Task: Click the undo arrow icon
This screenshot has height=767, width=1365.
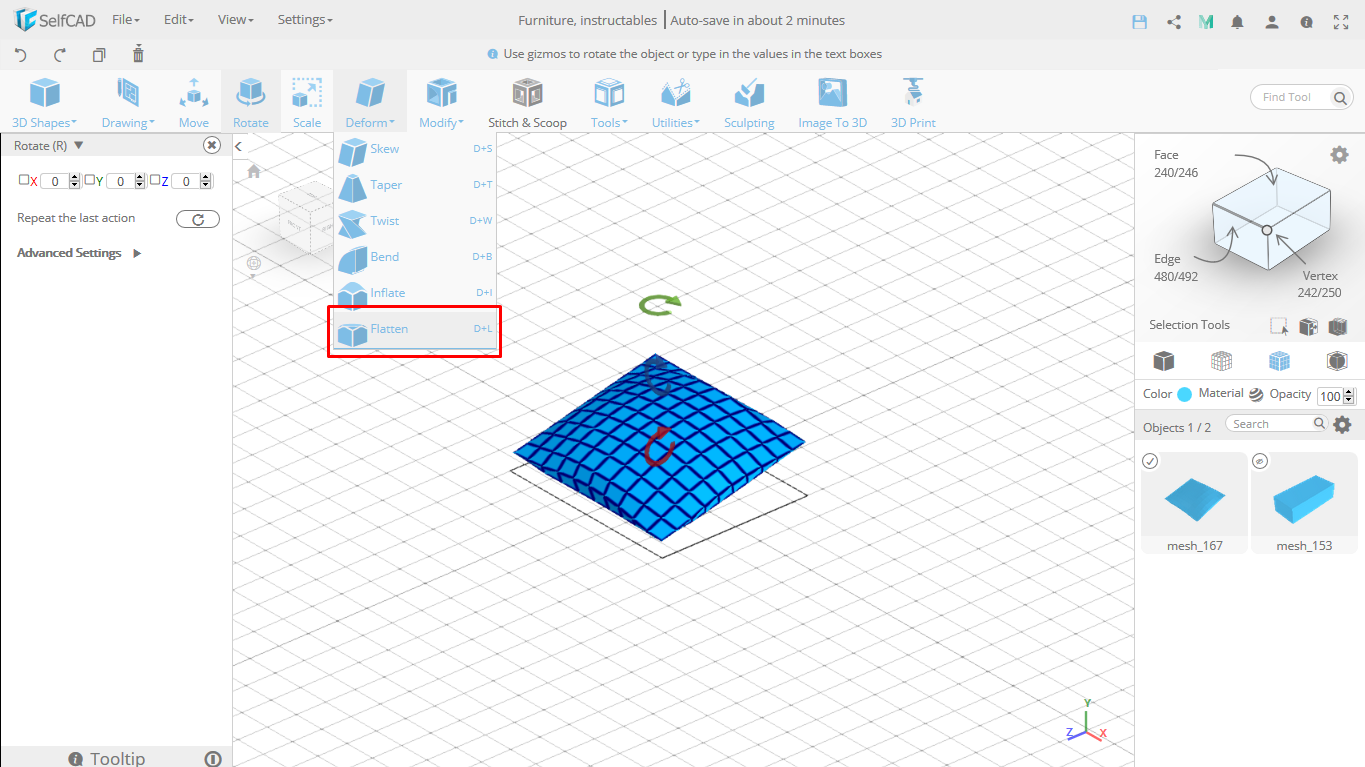Action: [21, 55]
